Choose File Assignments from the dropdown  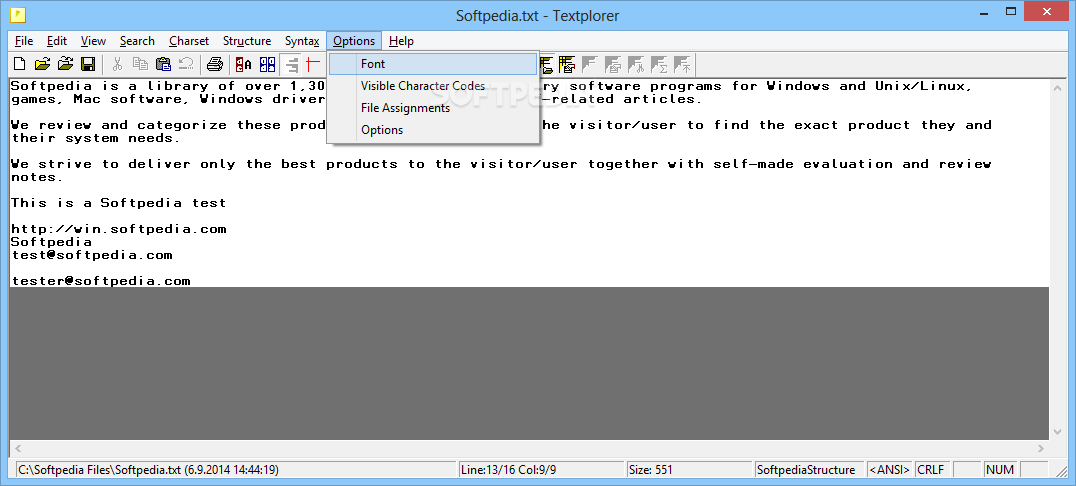click(x=433, y=108)
